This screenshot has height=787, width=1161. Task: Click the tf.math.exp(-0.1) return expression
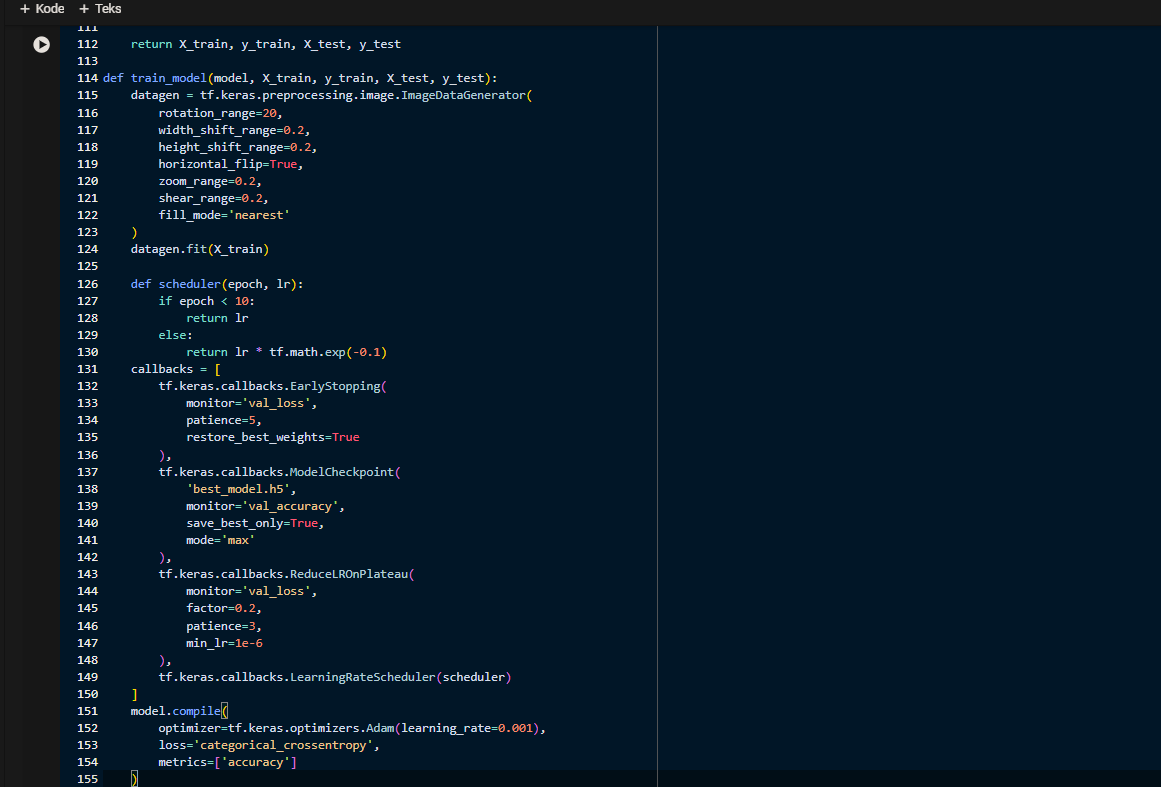[327, 352]
